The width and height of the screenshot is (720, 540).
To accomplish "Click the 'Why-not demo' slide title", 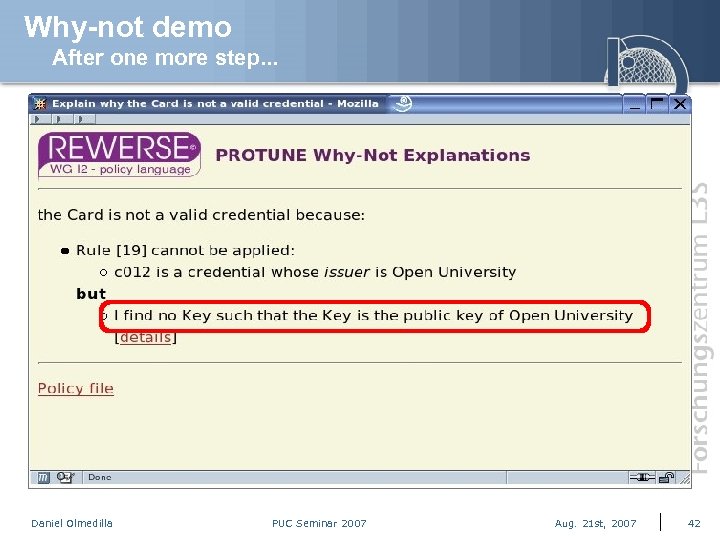I will 128,28.
